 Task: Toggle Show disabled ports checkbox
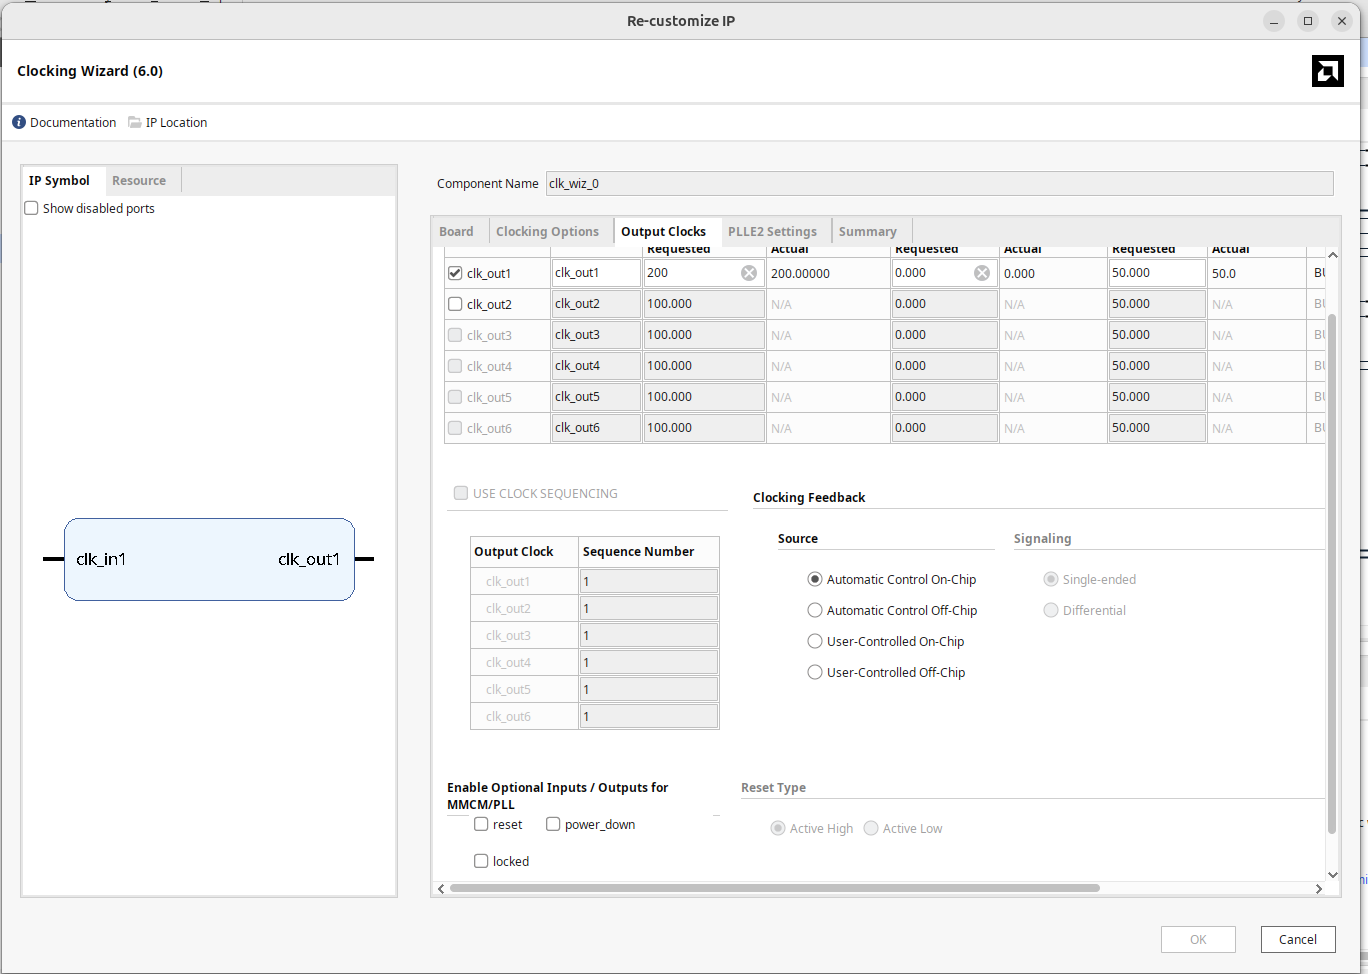click(x=32, y=208)
